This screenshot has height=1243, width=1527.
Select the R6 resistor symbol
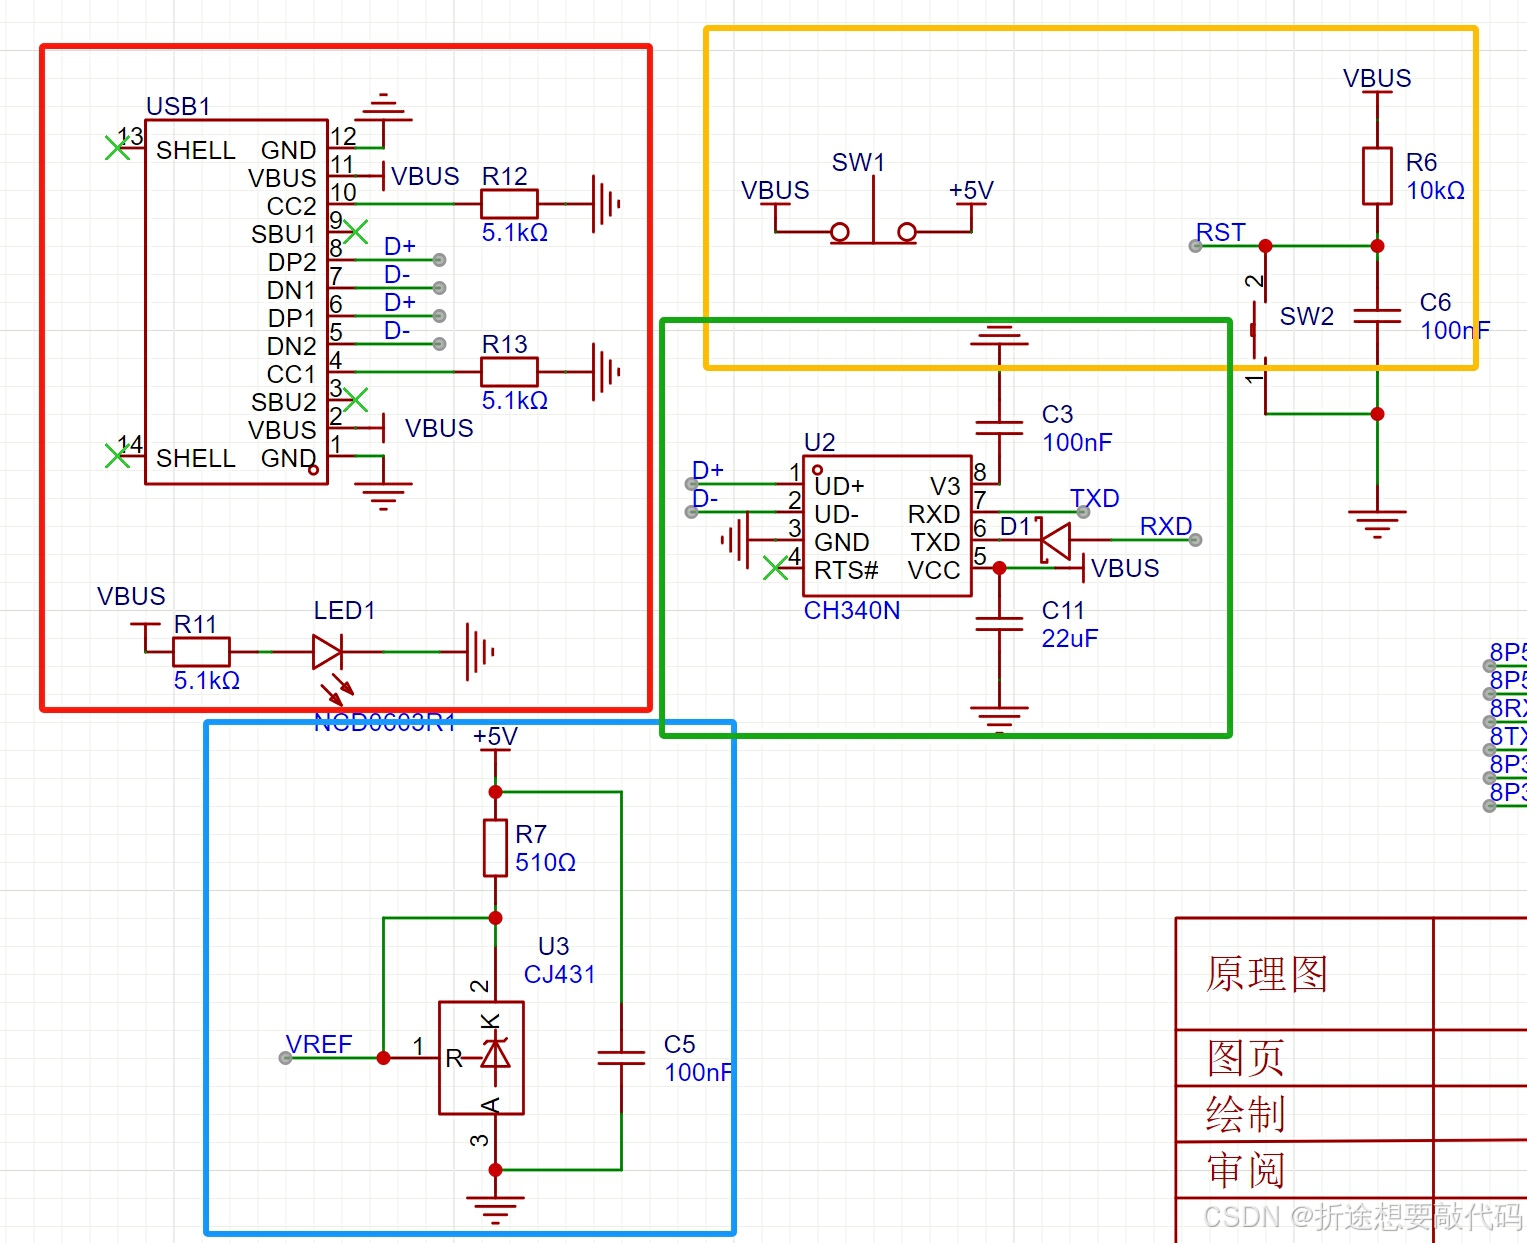pyautogui.click(x=1377, y=175)
